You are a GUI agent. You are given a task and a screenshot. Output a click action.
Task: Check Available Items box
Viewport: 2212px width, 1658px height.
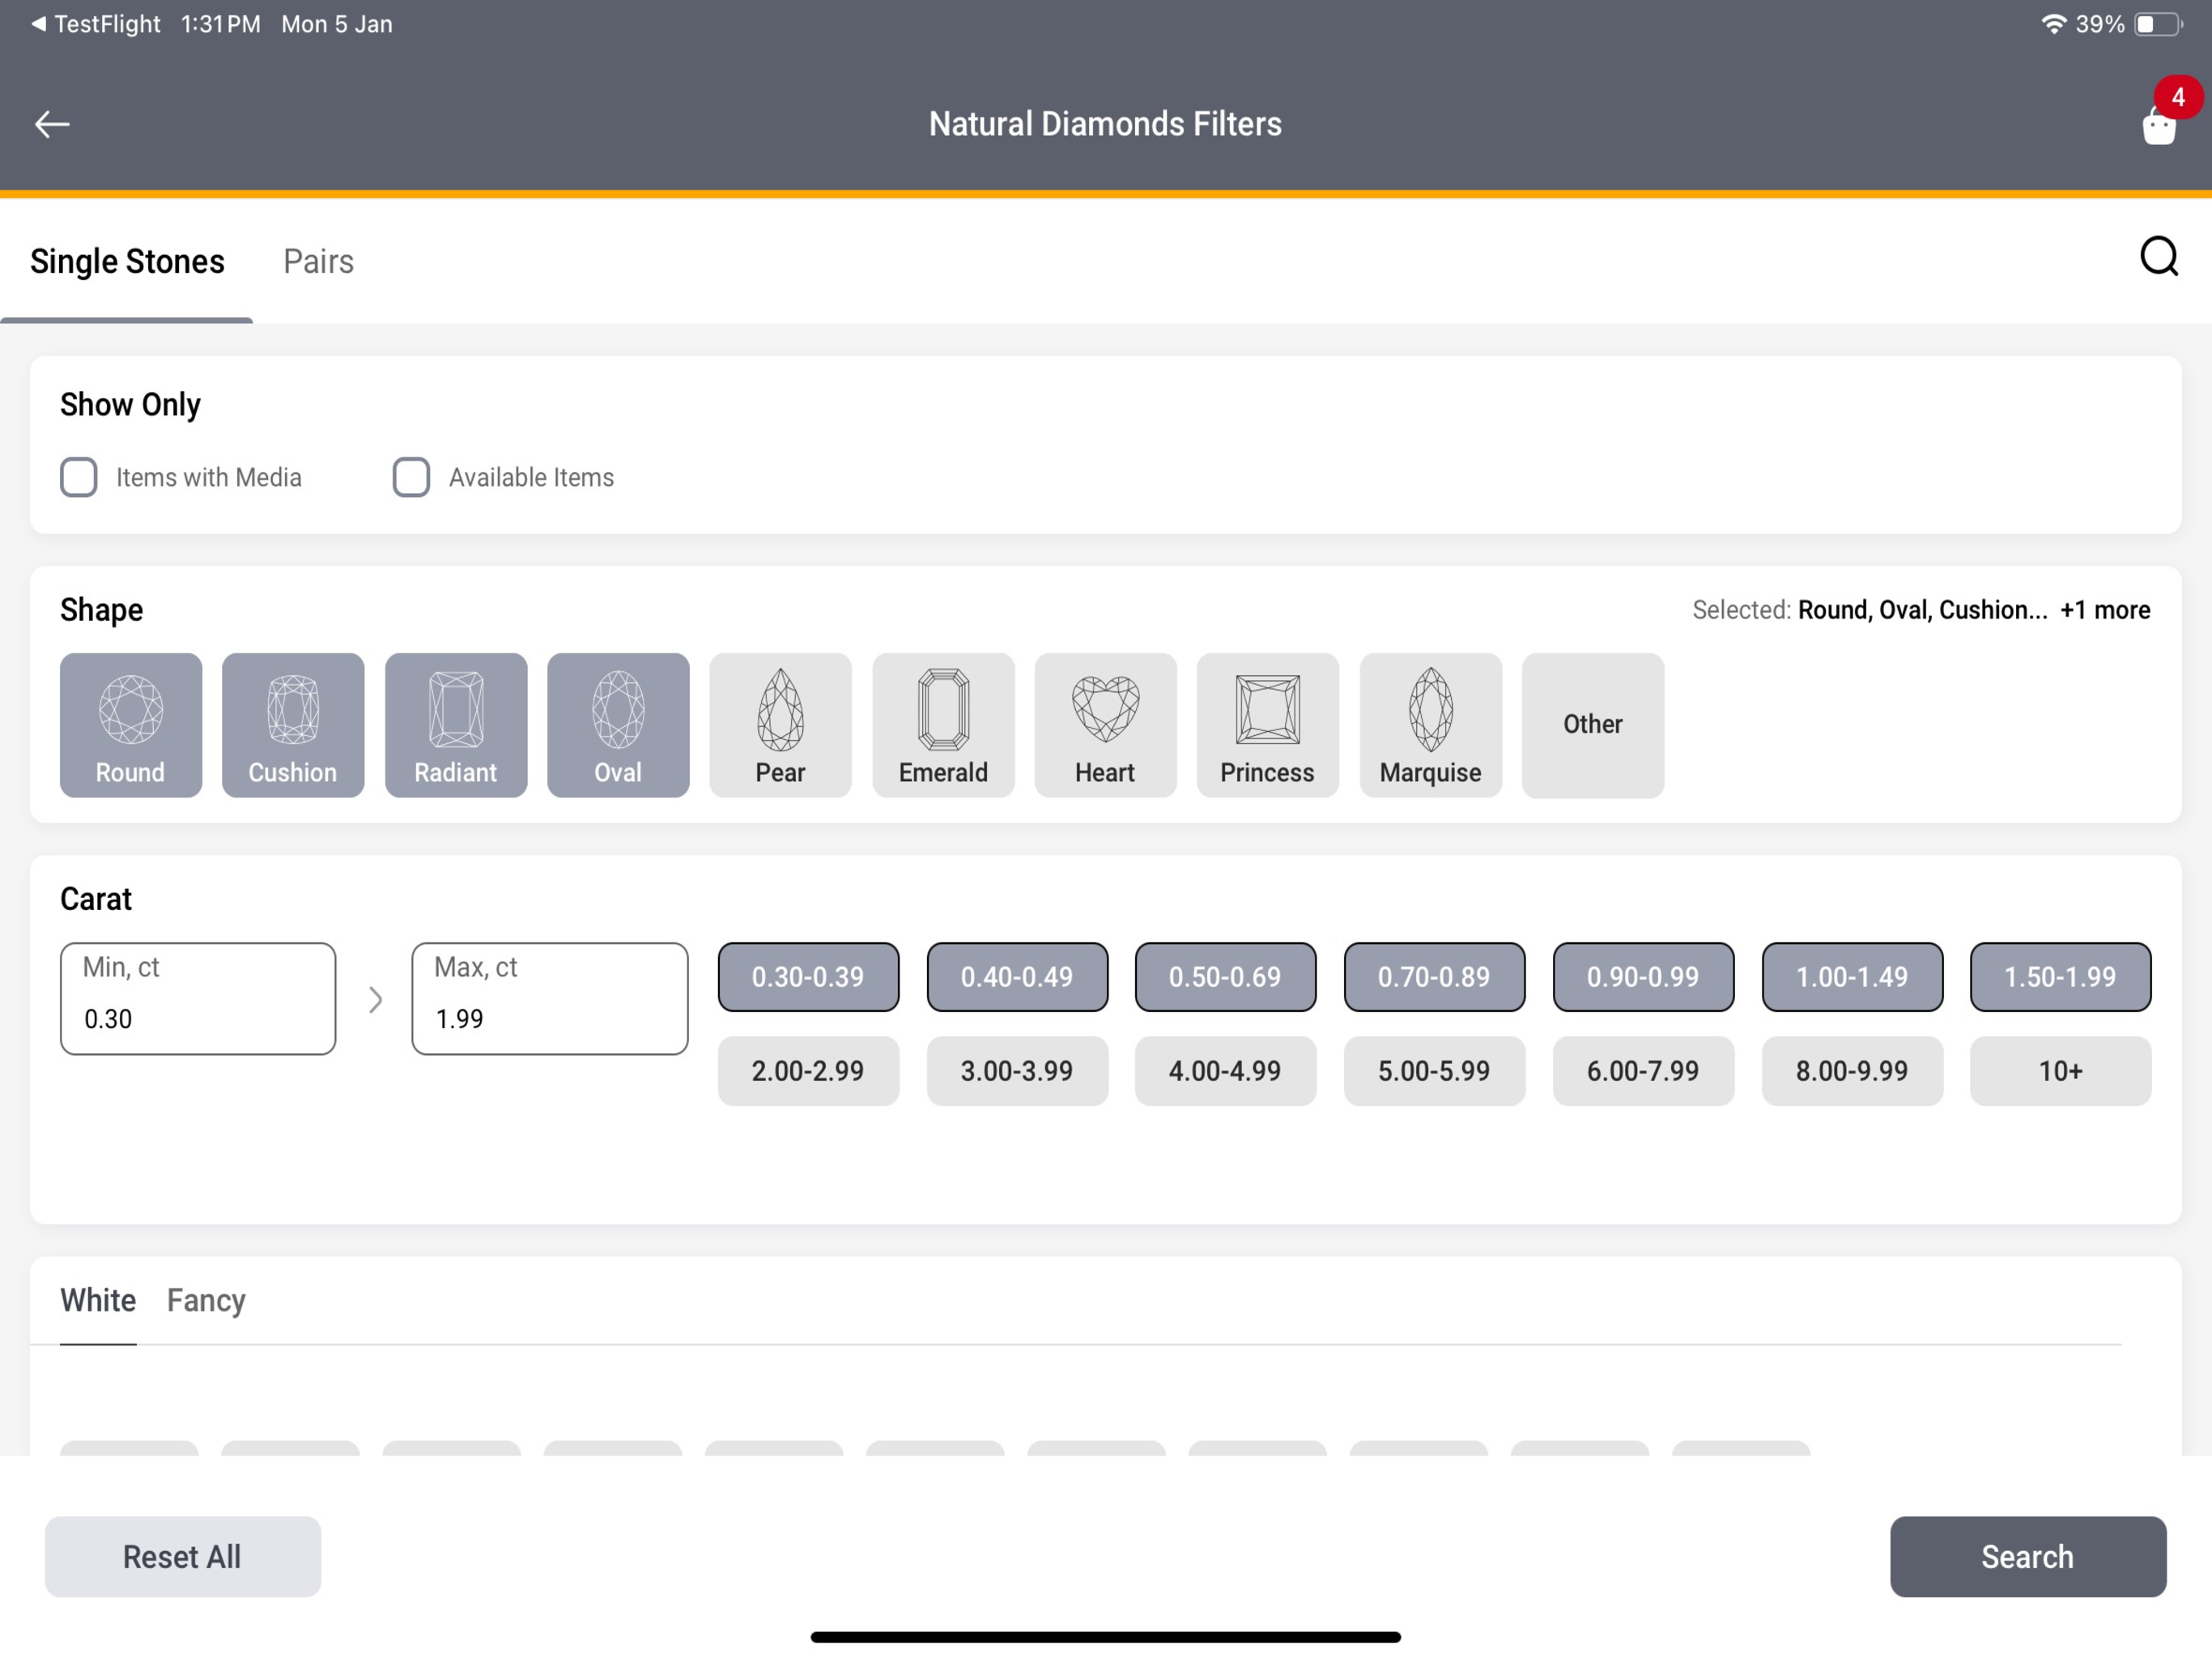[x=411, y=477]
